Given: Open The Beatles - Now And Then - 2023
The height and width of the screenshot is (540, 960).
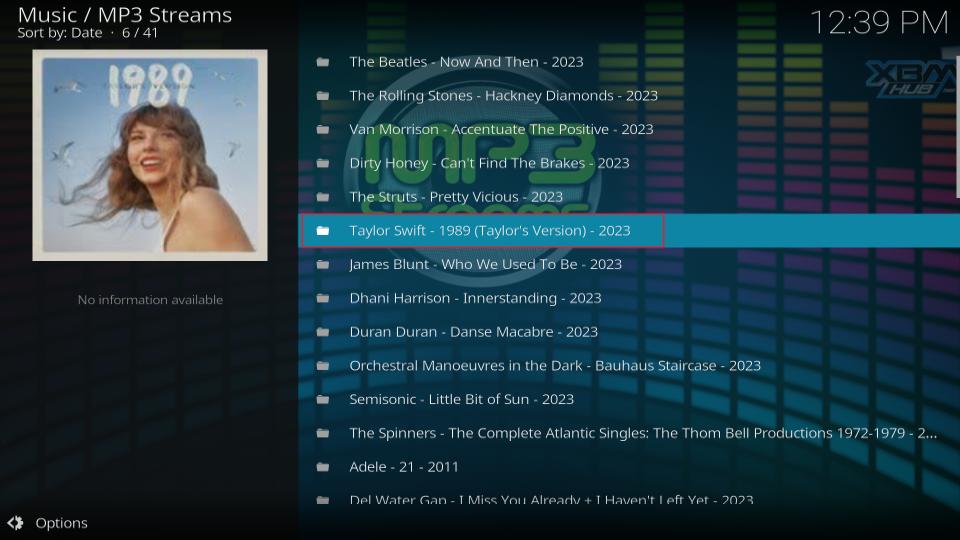Looking at the screenshot, I should (466, 62).
